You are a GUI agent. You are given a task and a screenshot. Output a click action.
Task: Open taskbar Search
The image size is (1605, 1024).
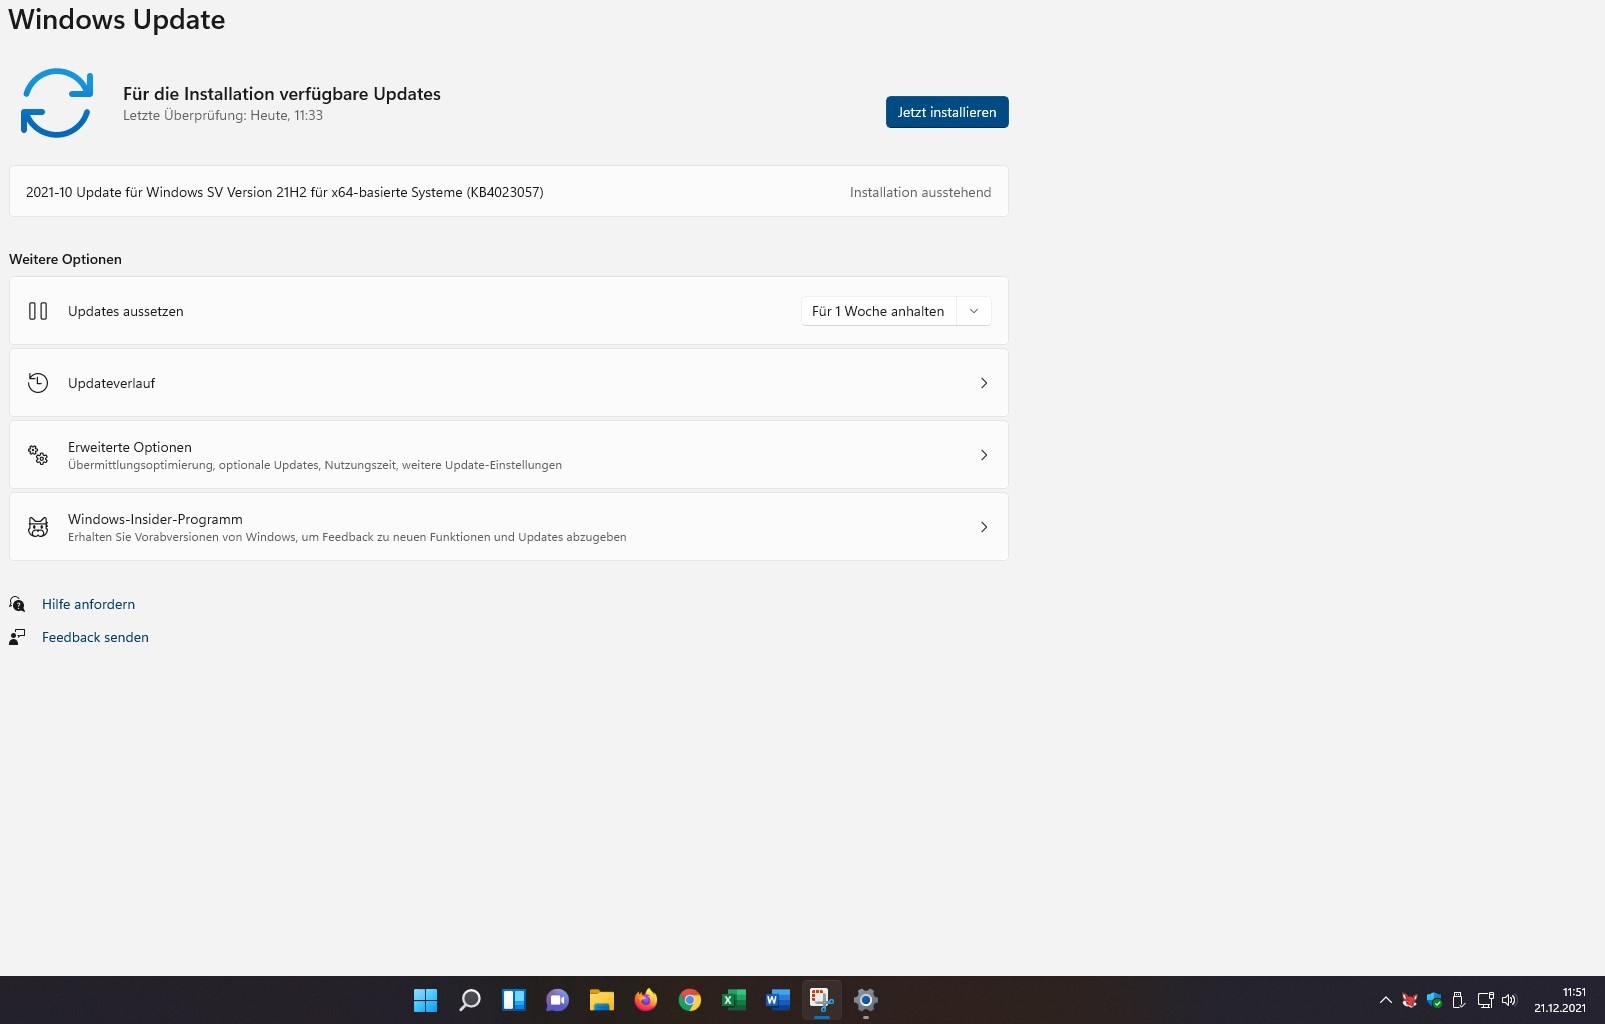coord(470,1000)
